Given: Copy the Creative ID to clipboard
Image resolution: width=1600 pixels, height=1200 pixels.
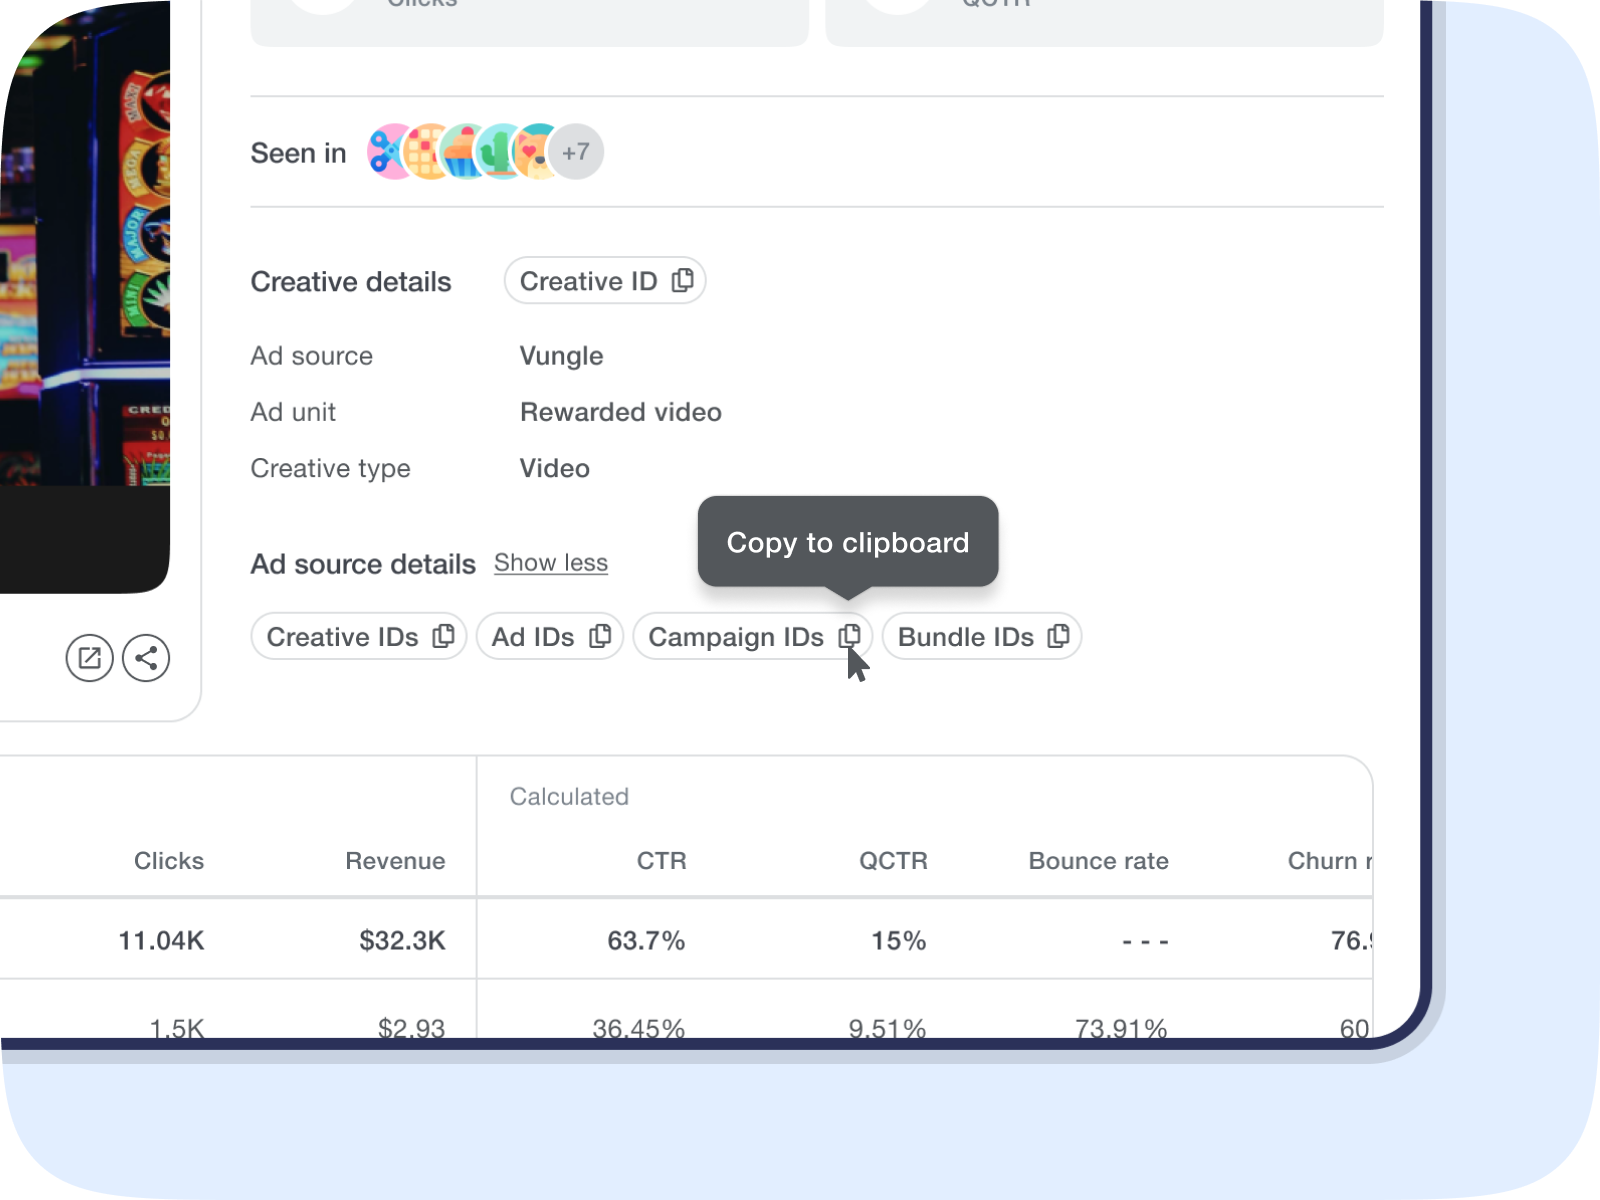Looking at the screenshot, I should click(x=682, y=281).
